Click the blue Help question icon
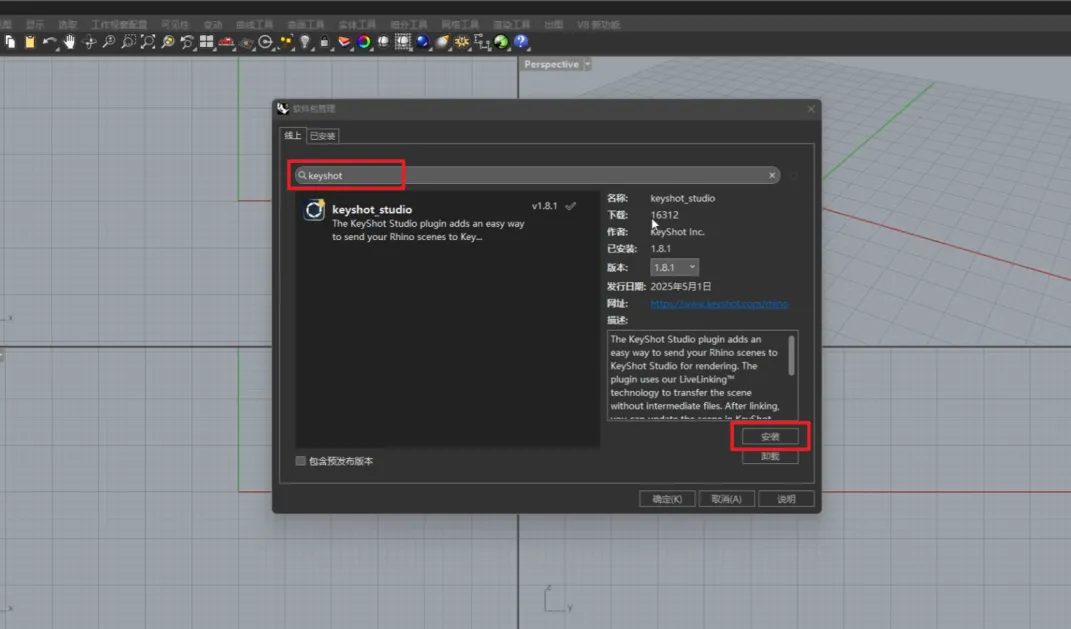 [x=521, y=42]
